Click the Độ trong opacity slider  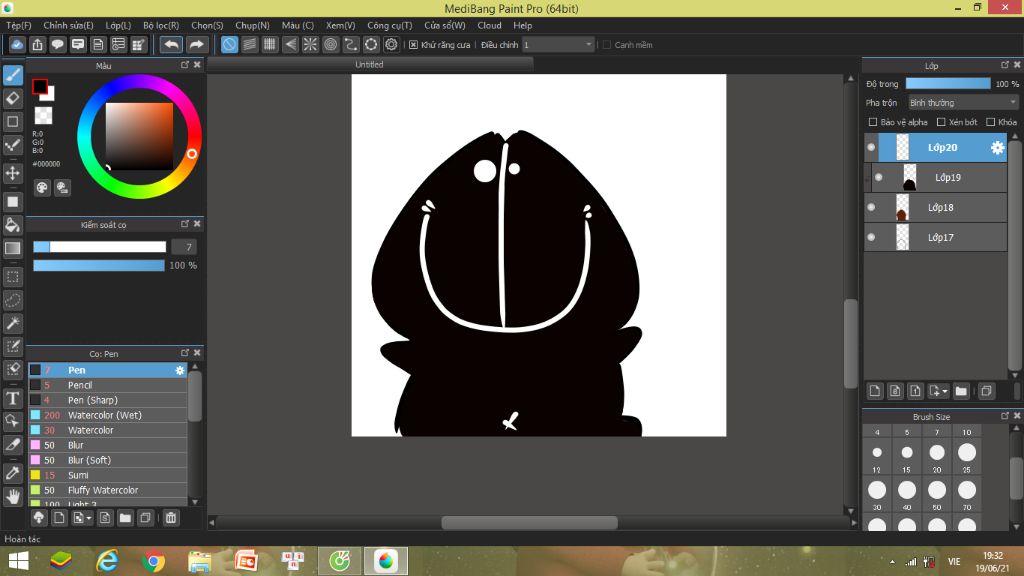(x=948, y=84)
